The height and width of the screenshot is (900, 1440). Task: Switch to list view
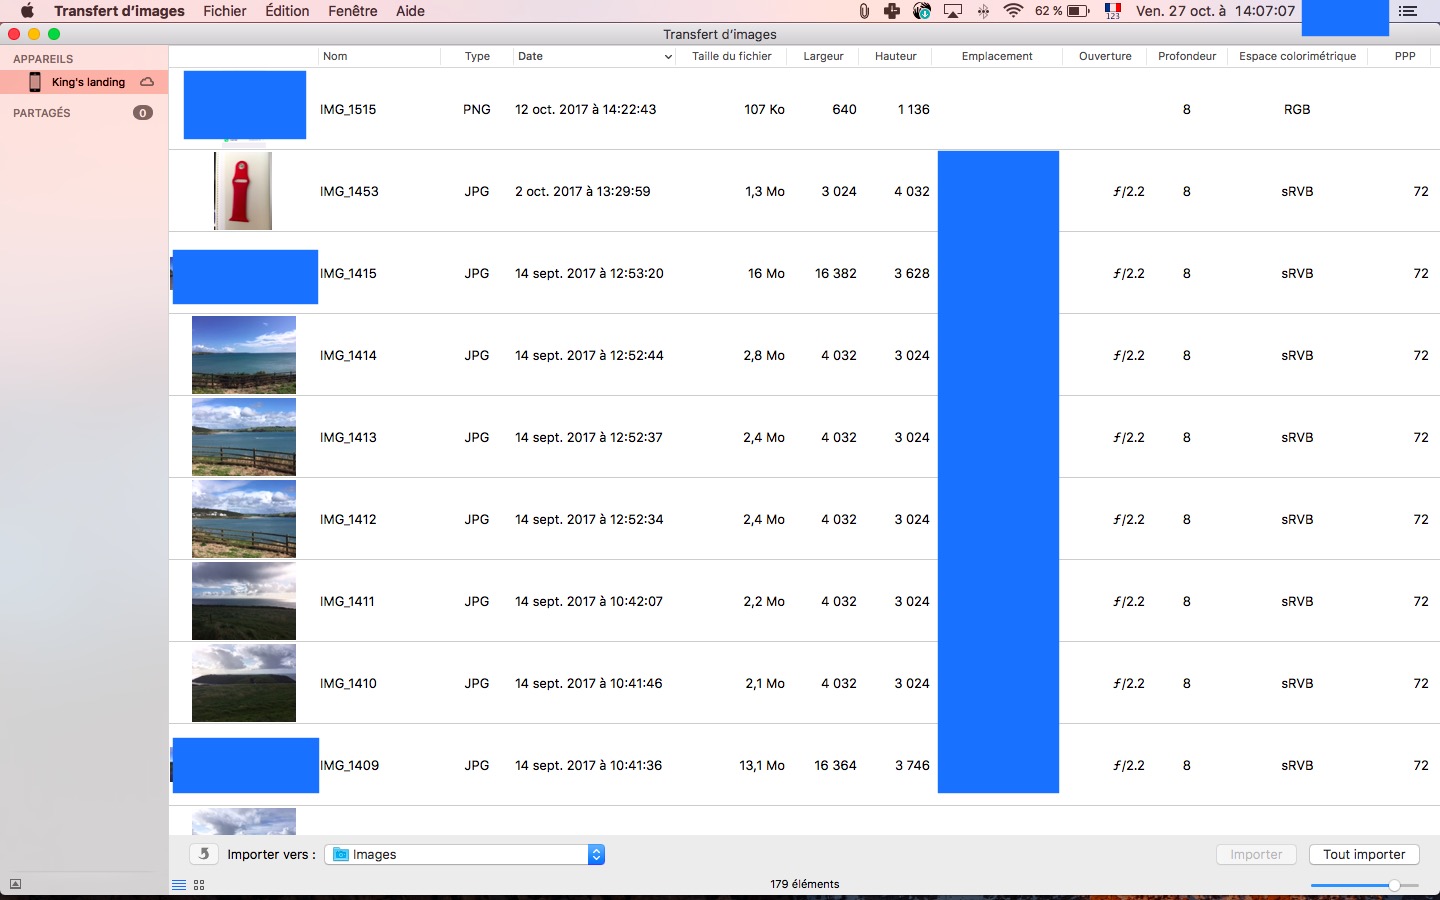179,885
